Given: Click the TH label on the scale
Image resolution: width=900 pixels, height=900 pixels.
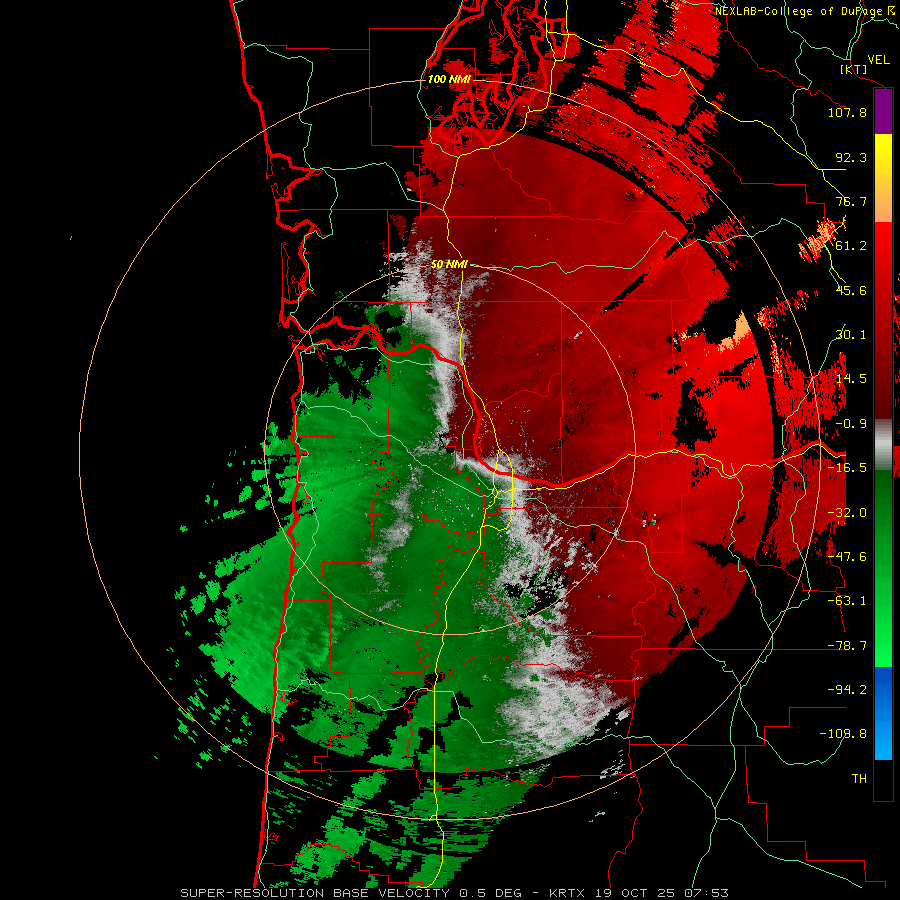Looking at the screenshot, I should [859, 779].
